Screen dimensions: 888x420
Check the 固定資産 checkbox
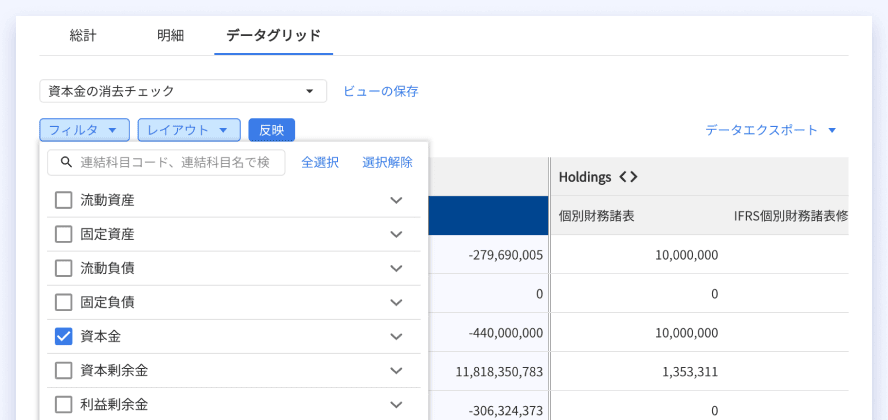(63, 234)
